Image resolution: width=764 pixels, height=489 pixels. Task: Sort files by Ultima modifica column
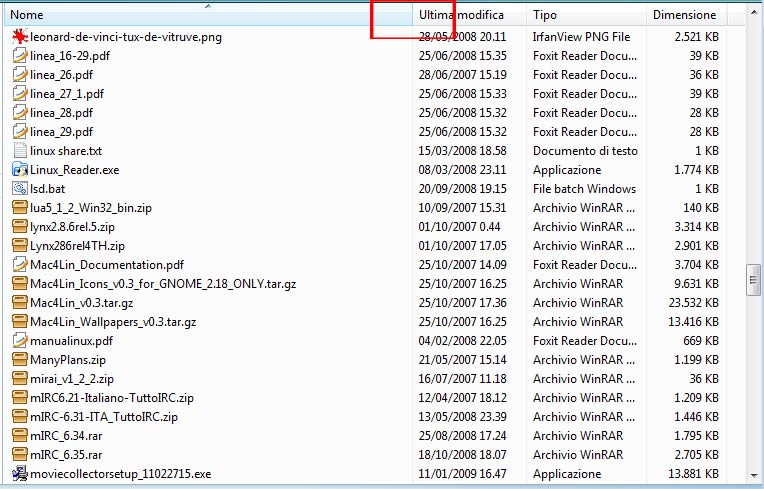tap(470, 15)
